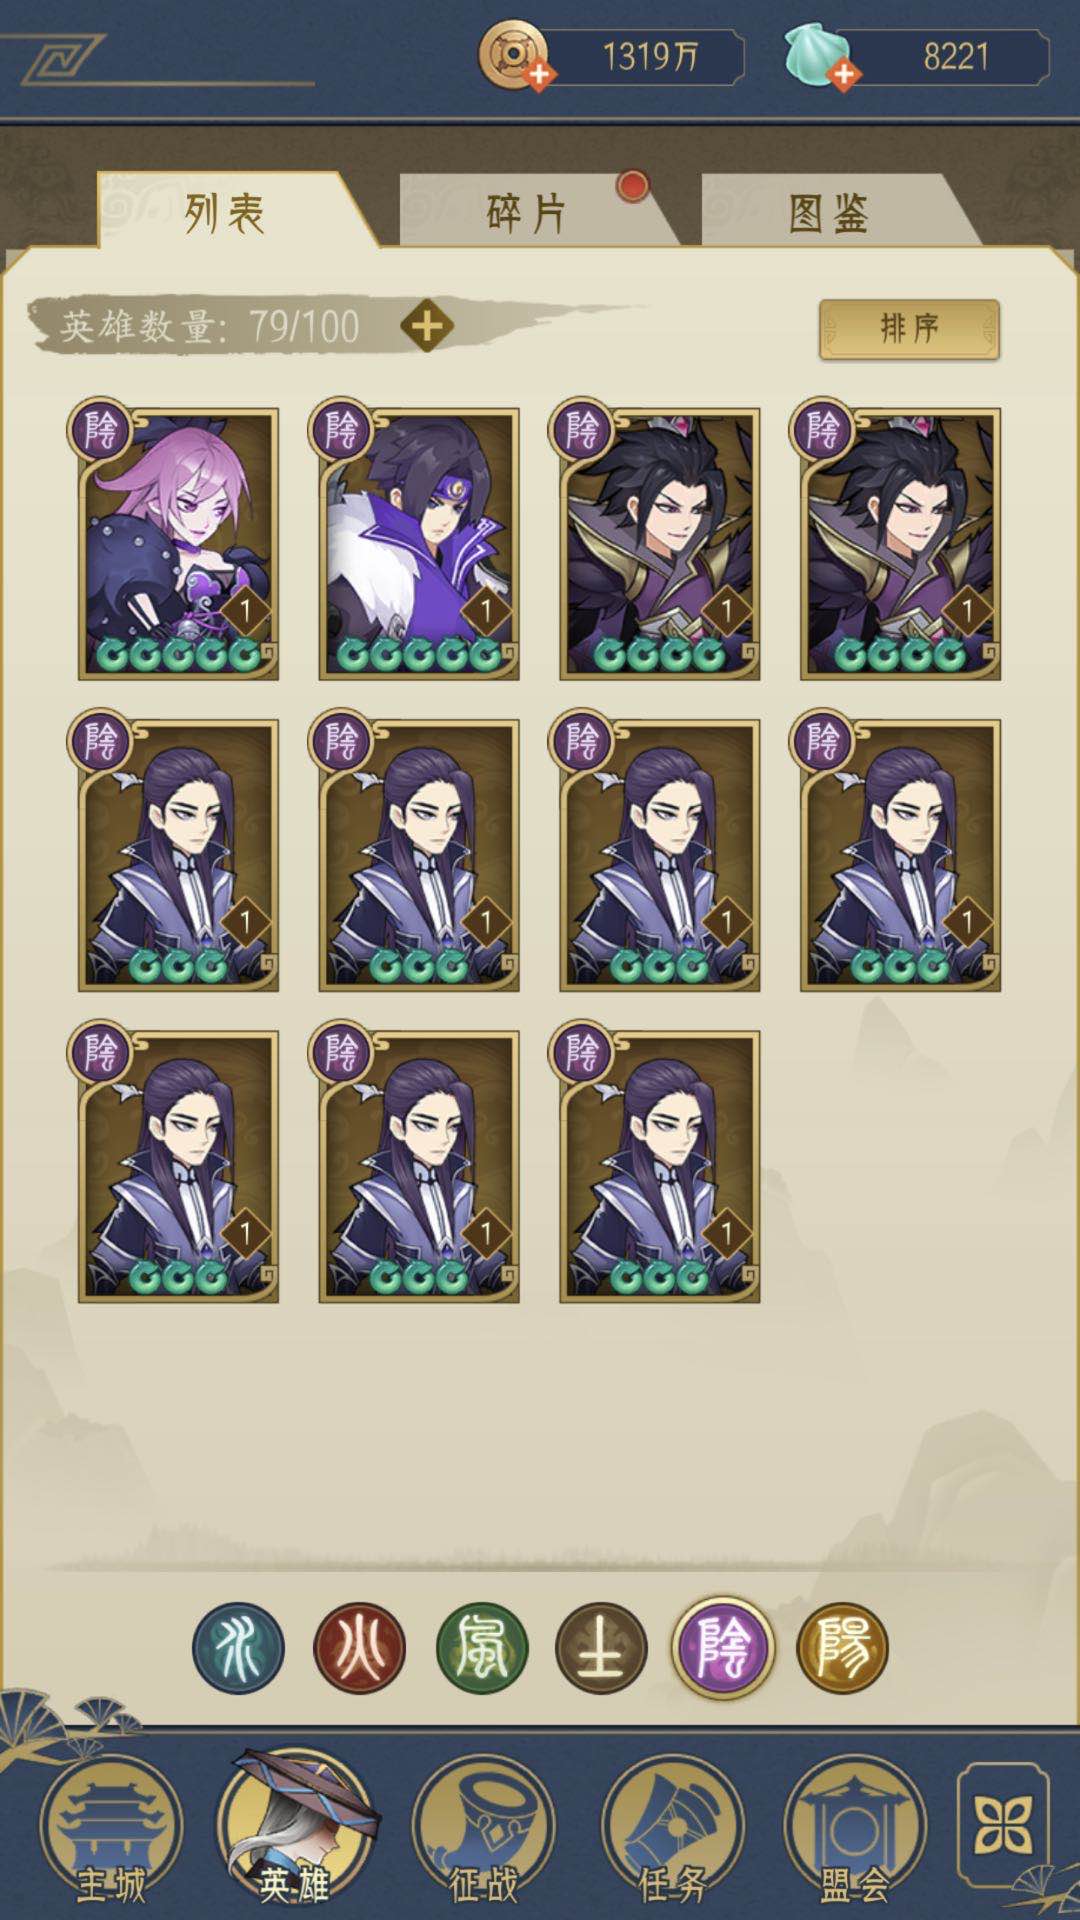This screenshot has height=1920, width=1080.
Task: Go to 主城 main city
Action: coord(111,1832)
